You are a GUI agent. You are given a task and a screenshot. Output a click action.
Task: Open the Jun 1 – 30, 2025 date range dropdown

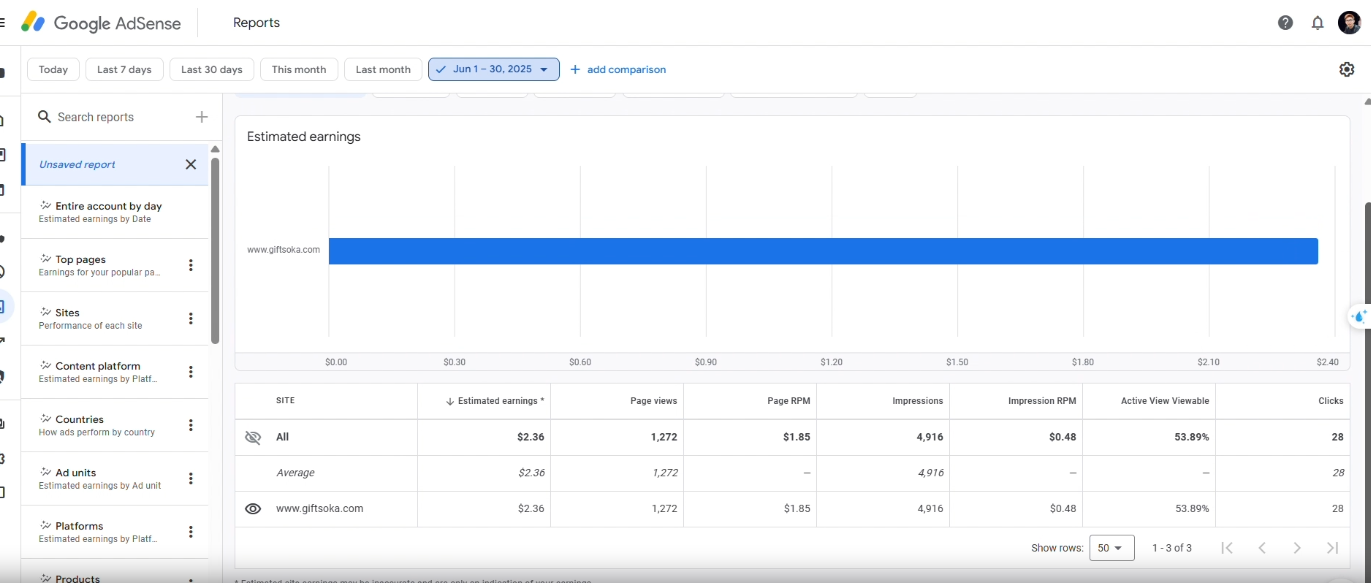pos(494,69)
